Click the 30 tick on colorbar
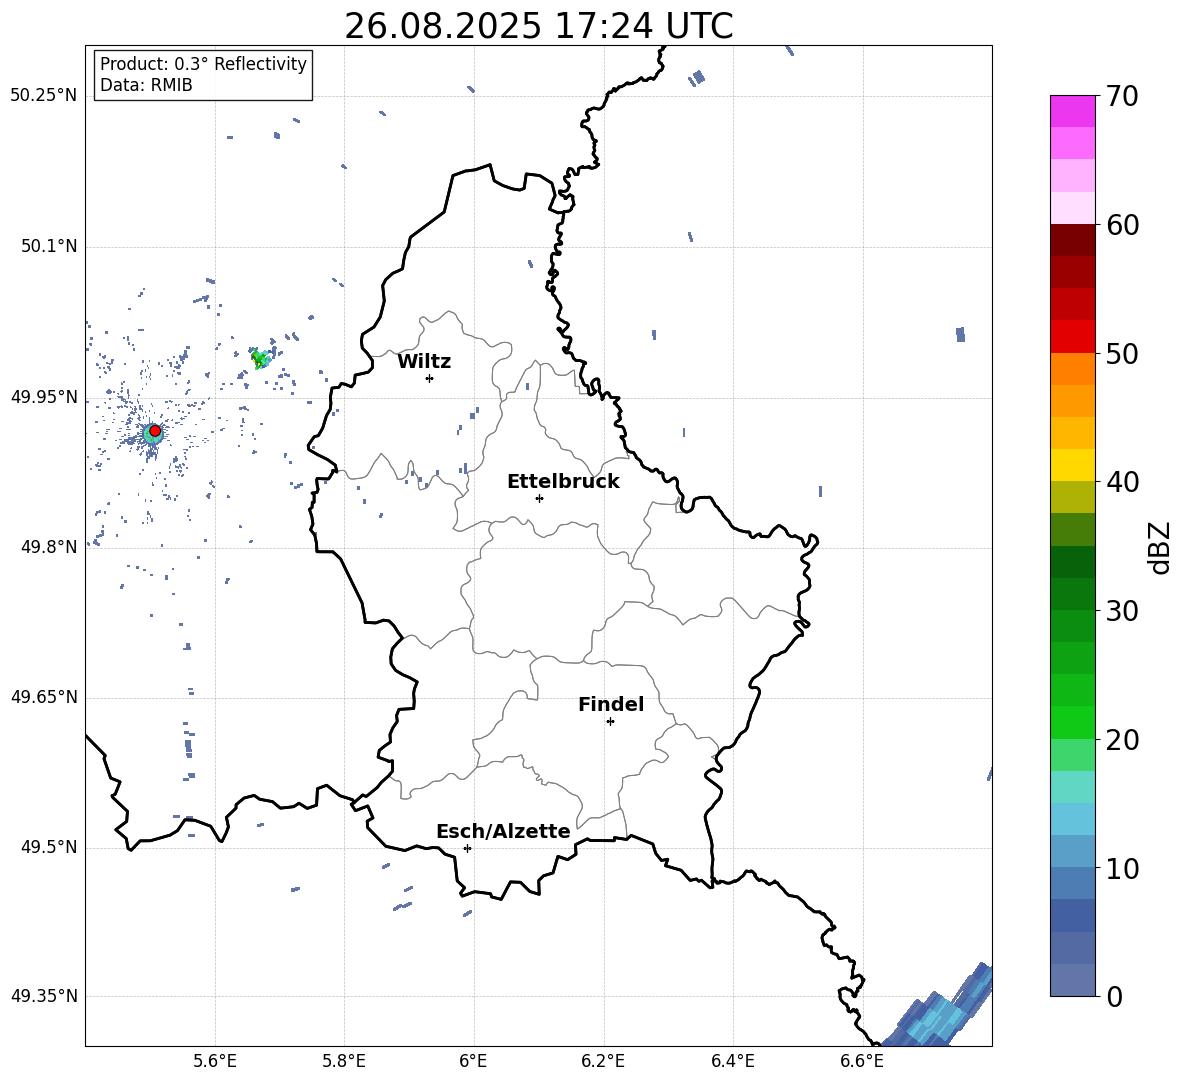Image resolution: width=1184 pixels, height=1081 pixels. pos(1122,611)
